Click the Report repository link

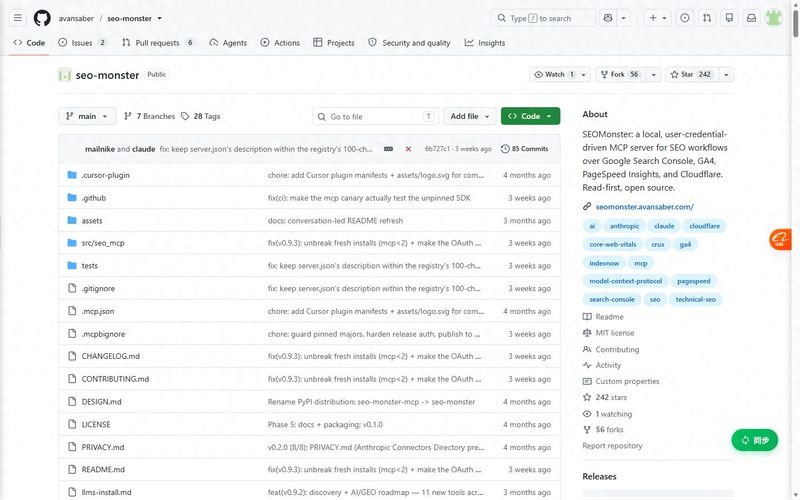coord(612,446)
